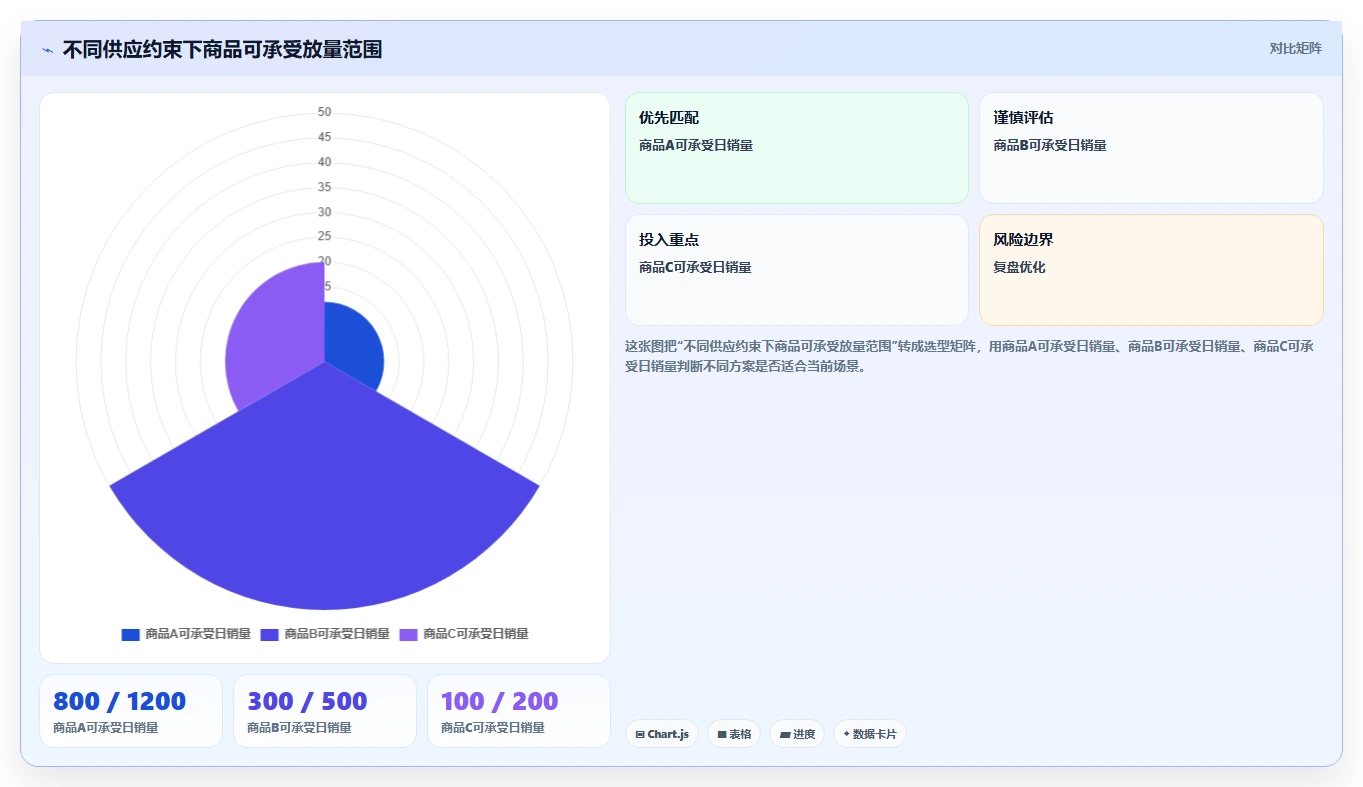
Task: Click the 商品C可承受日销量 label under 100 / 200
Action: coord(493,728)
